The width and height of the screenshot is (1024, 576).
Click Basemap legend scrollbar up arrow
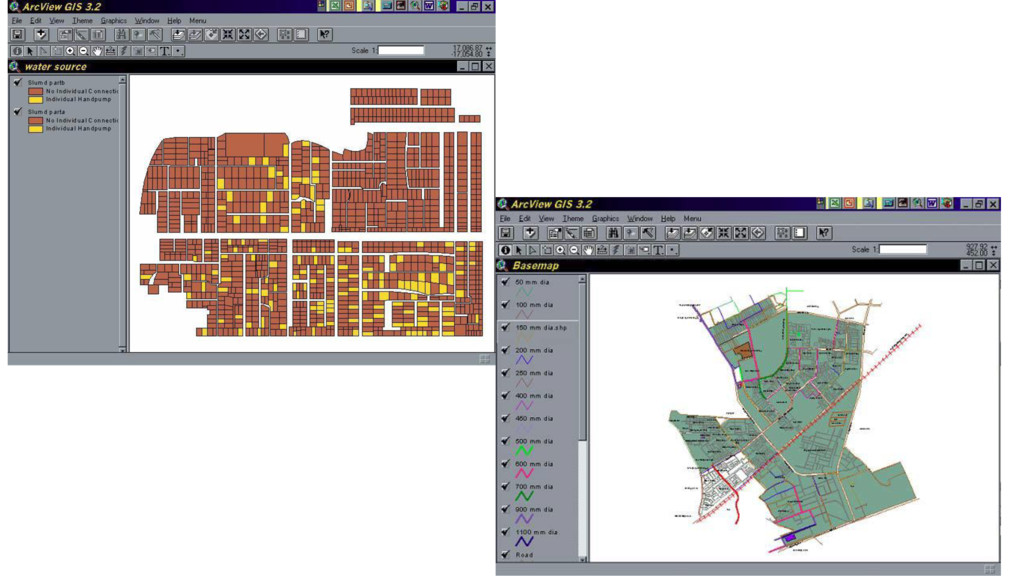point(582,280)
